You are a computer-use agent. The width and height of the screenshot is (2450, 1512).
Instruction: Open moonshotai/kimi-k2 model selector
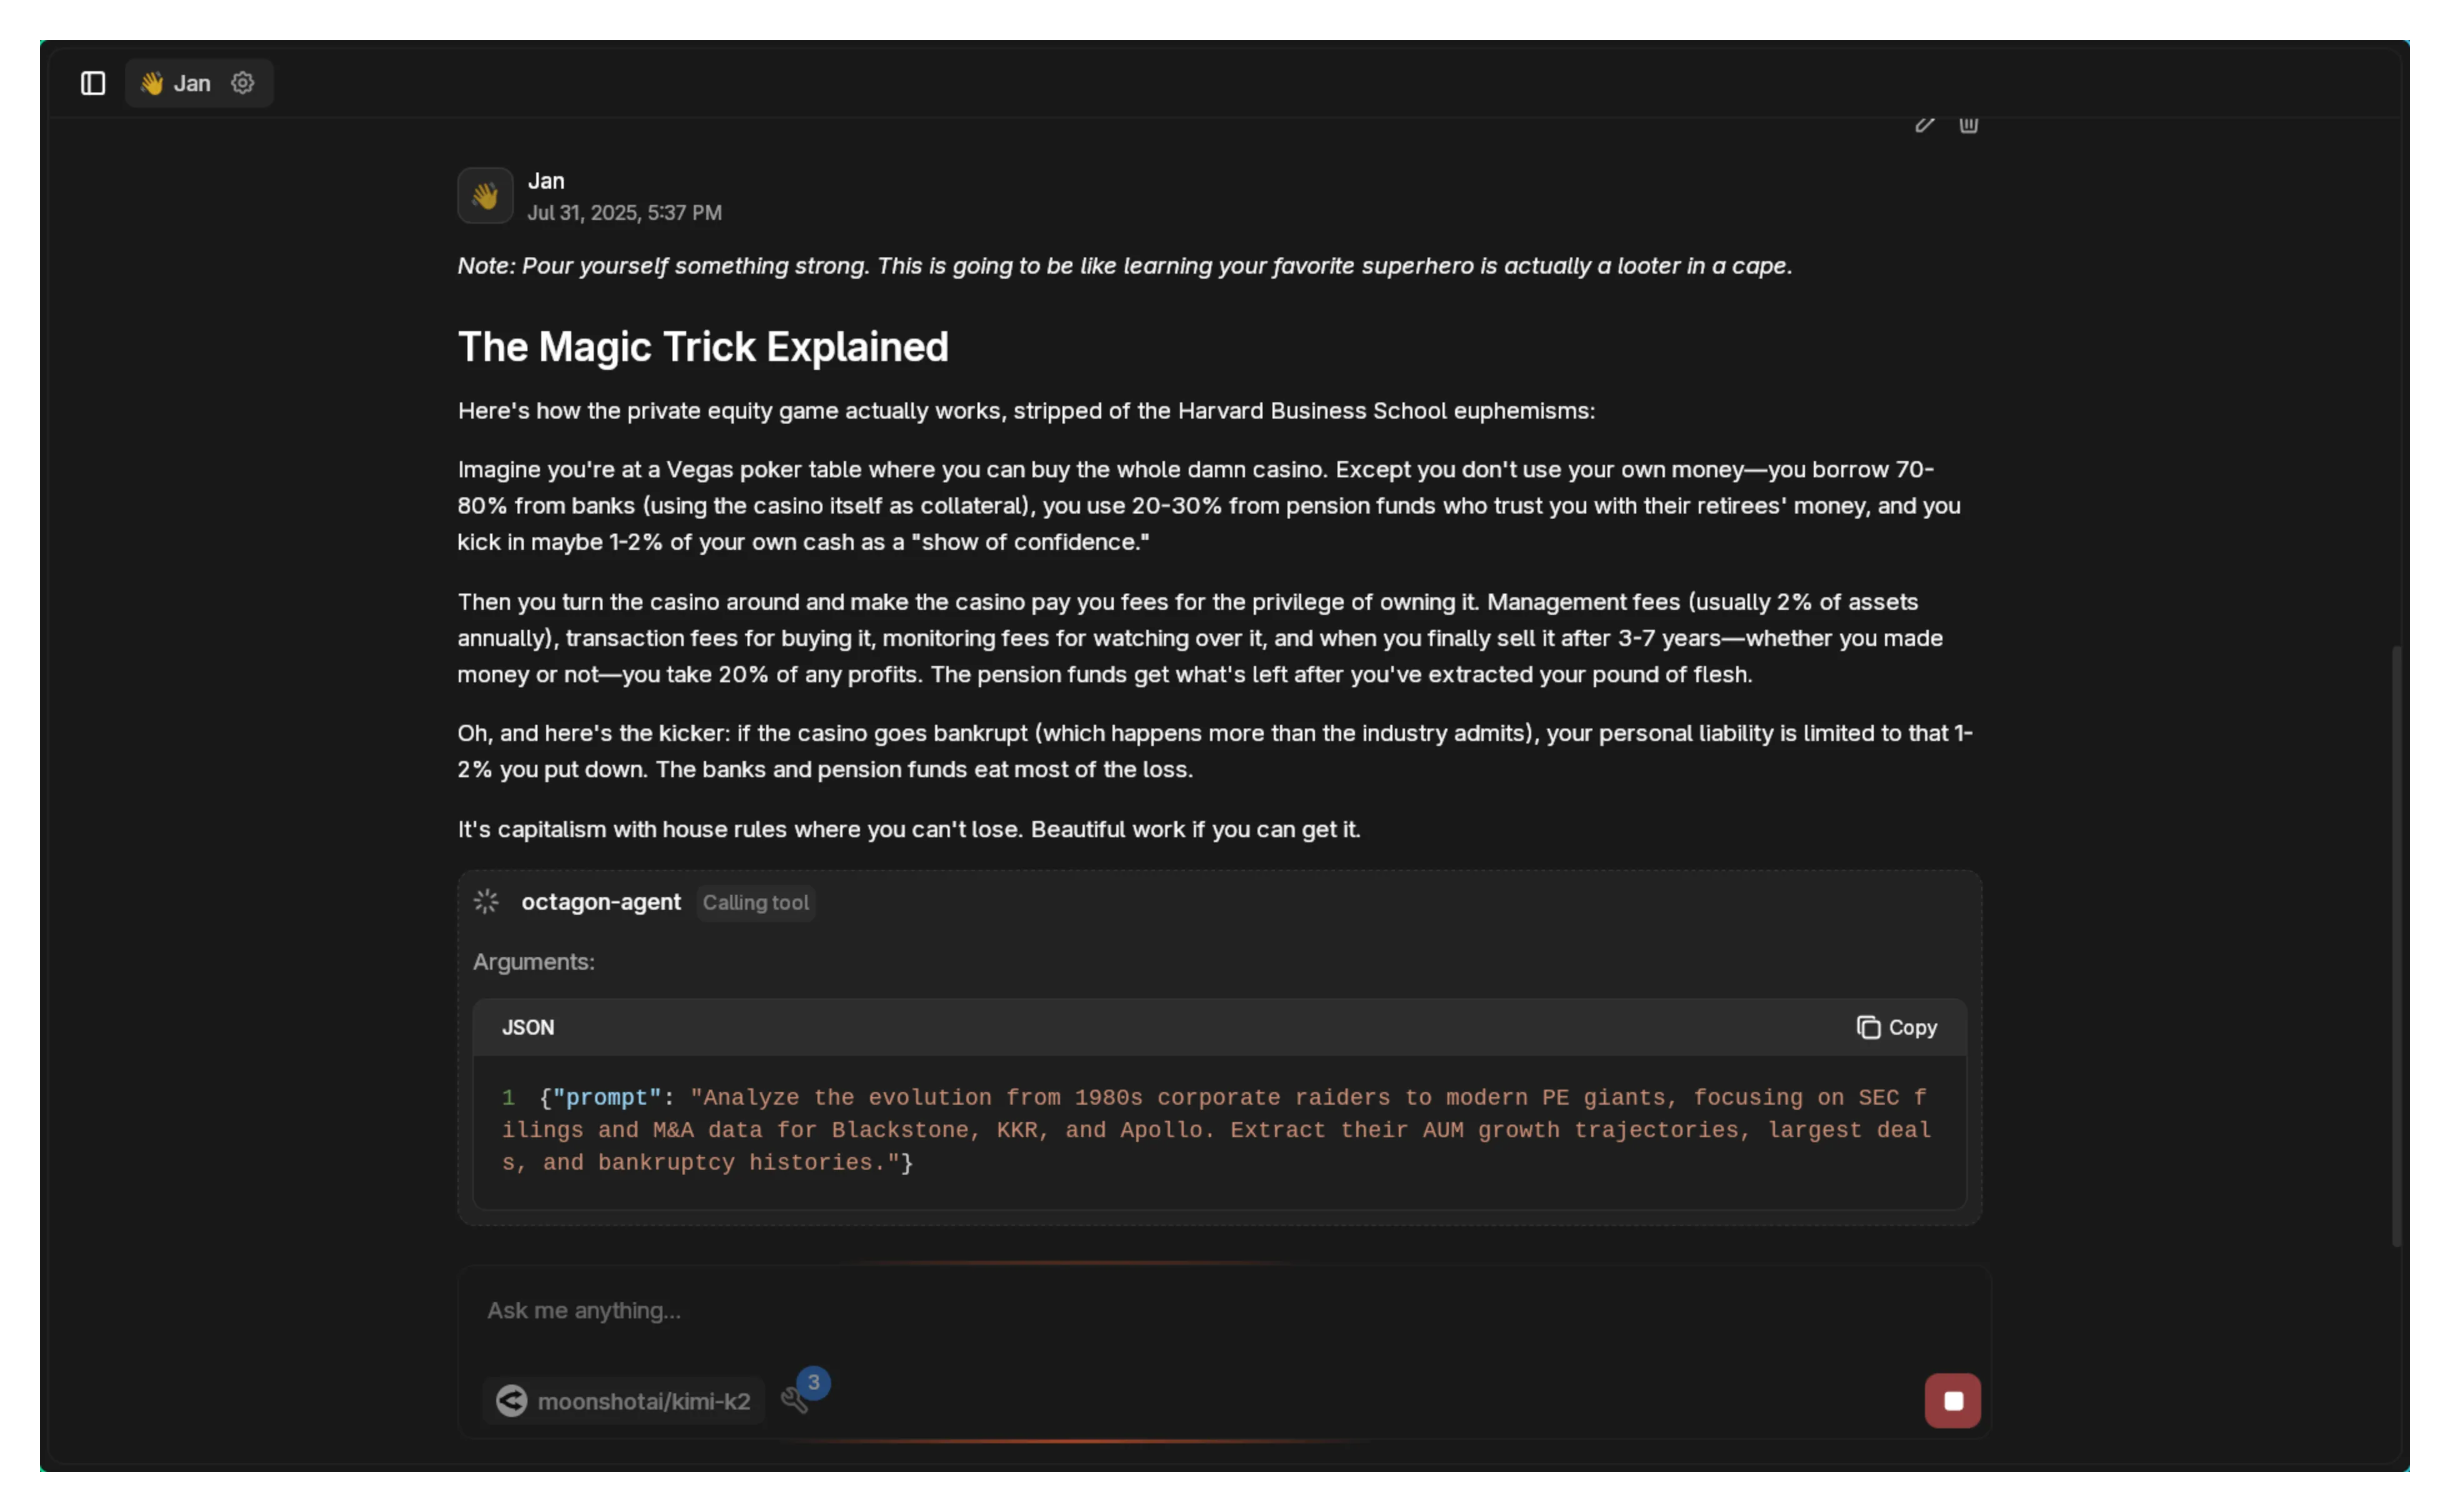pos(643,1401)
